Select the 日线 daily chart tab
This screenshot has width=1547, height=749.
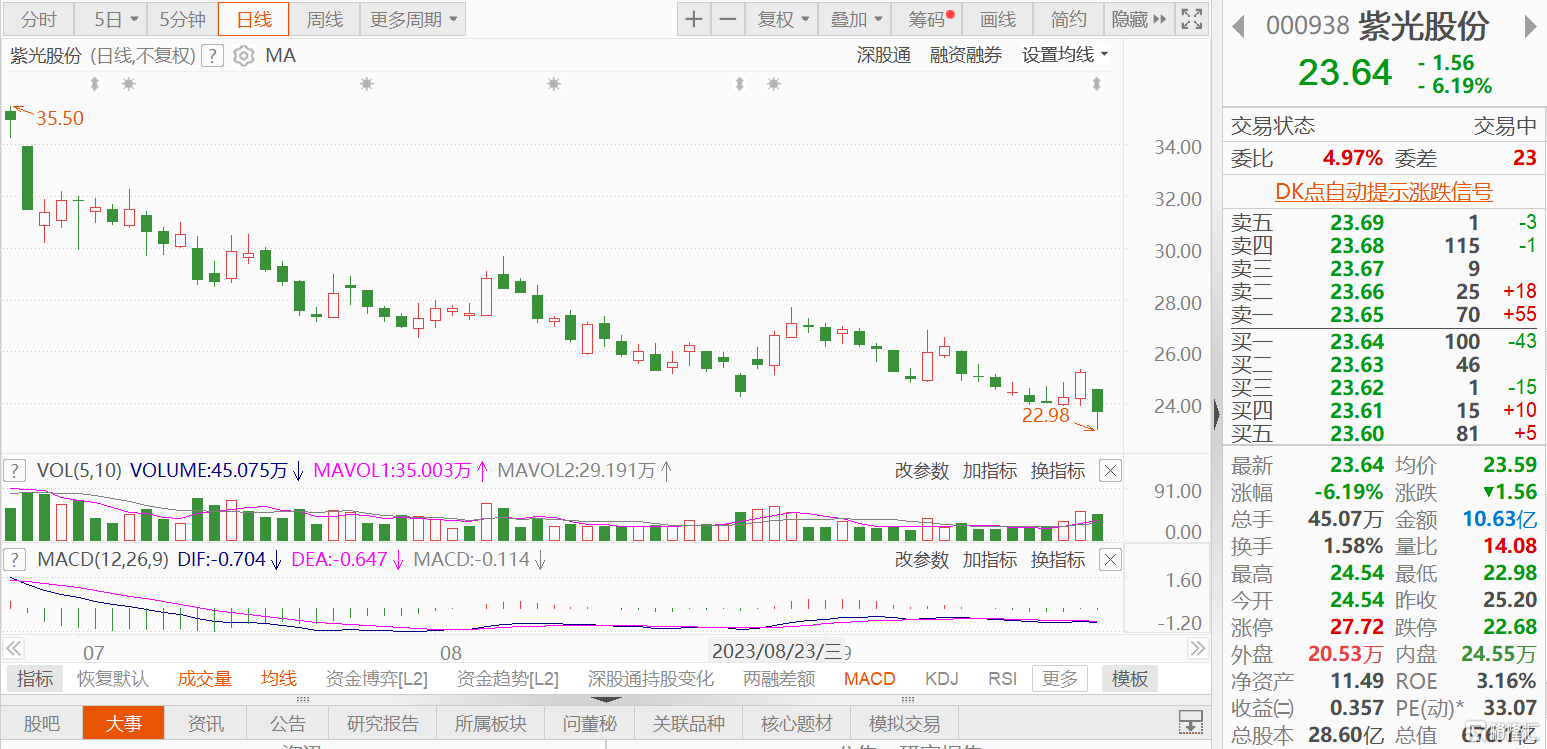[254, 19]
